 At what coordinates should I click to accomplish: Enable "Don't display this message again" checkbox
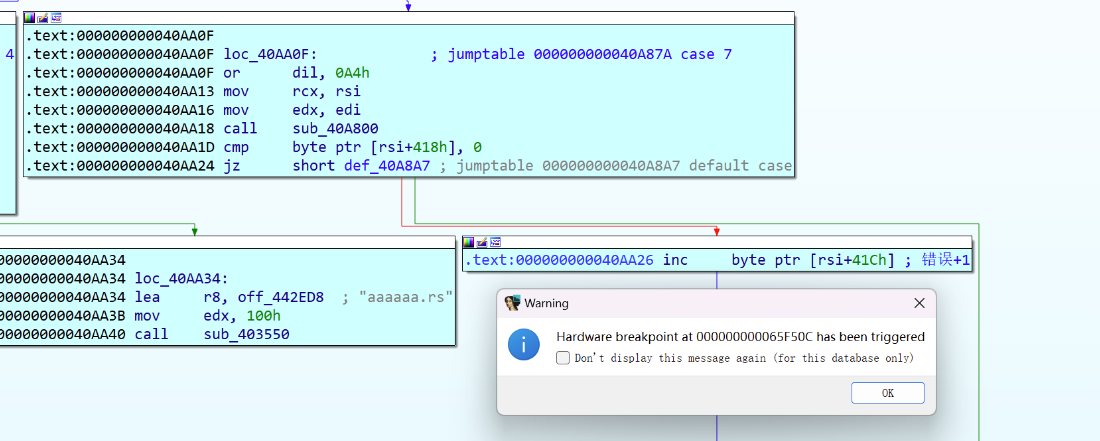564,358
